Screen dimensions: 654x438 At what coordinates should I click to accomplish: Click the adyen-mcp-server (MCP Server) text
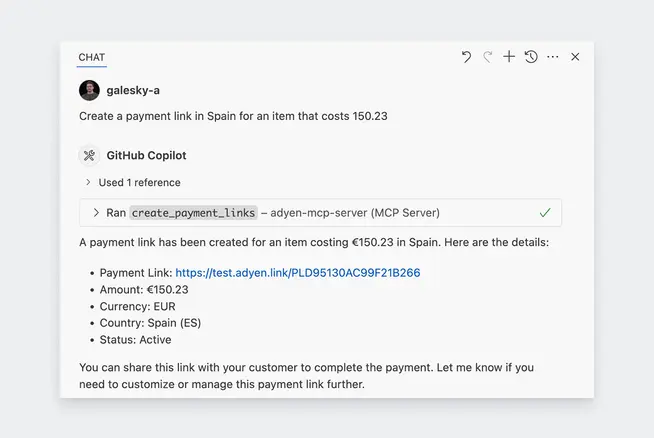click(355, 213)
